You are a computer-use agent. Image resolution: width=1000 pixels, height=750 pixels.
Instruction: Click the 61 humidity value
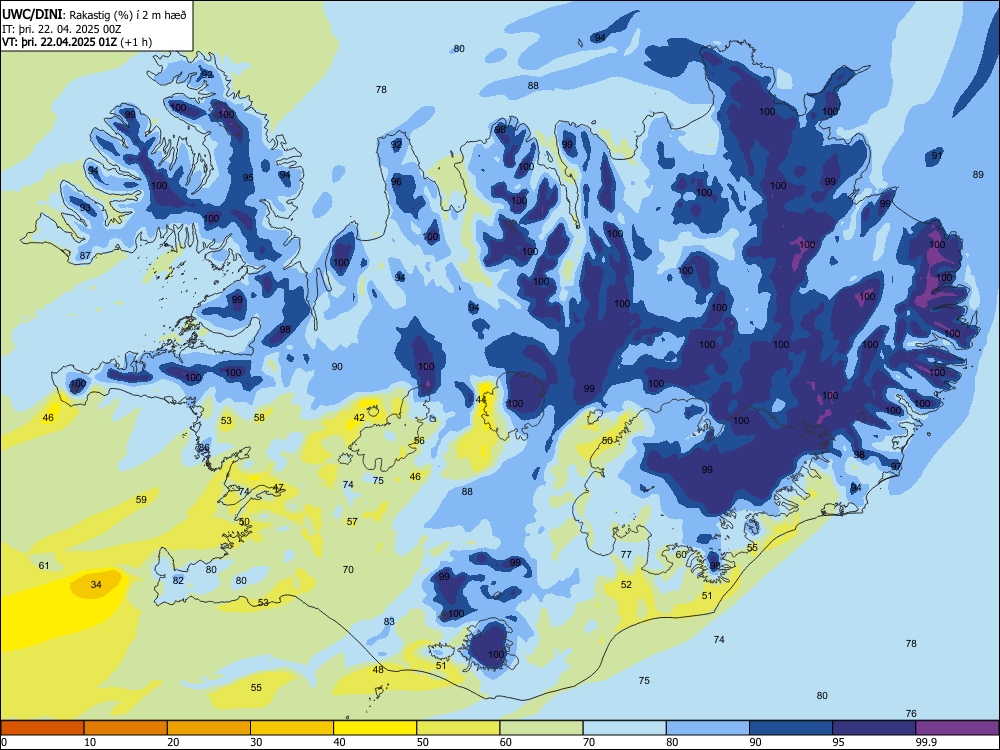[44, 565]
